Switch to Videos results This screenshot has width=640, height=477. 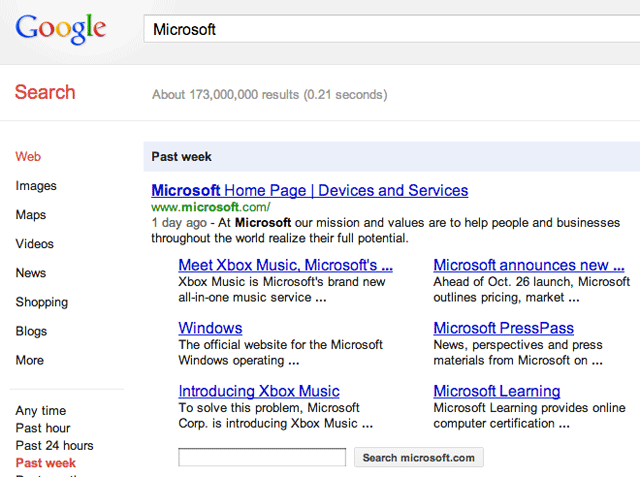pos(34,244)
